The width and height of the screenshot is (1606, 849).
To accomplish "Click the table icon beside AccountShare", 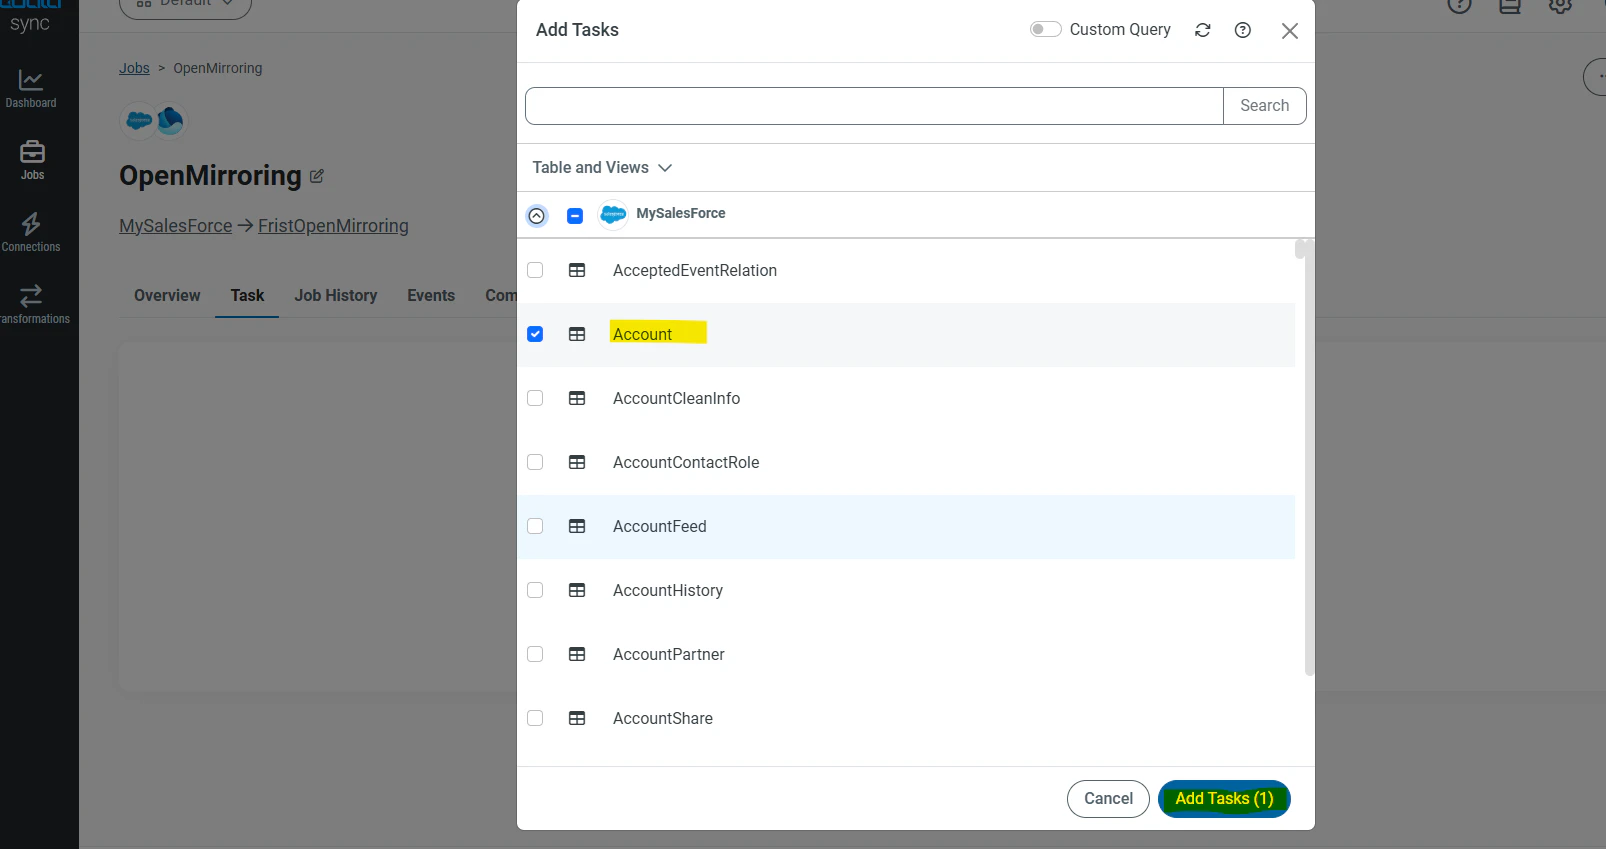I will click(x=577, y=718).
